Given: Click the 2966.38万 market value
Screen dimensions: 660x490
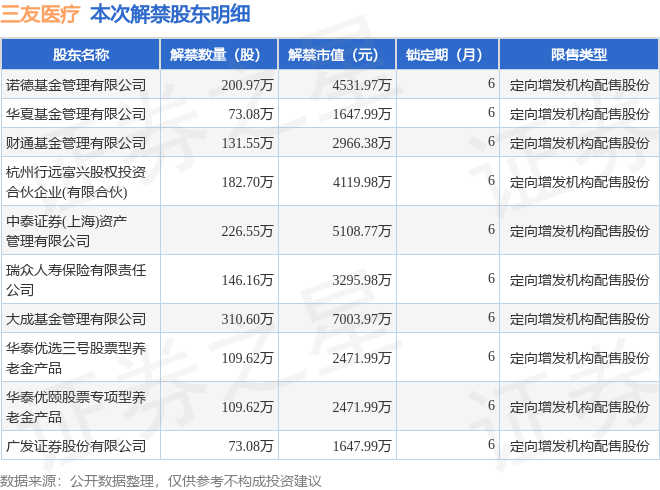Looking at the screenshot, I should click(362, 143).
